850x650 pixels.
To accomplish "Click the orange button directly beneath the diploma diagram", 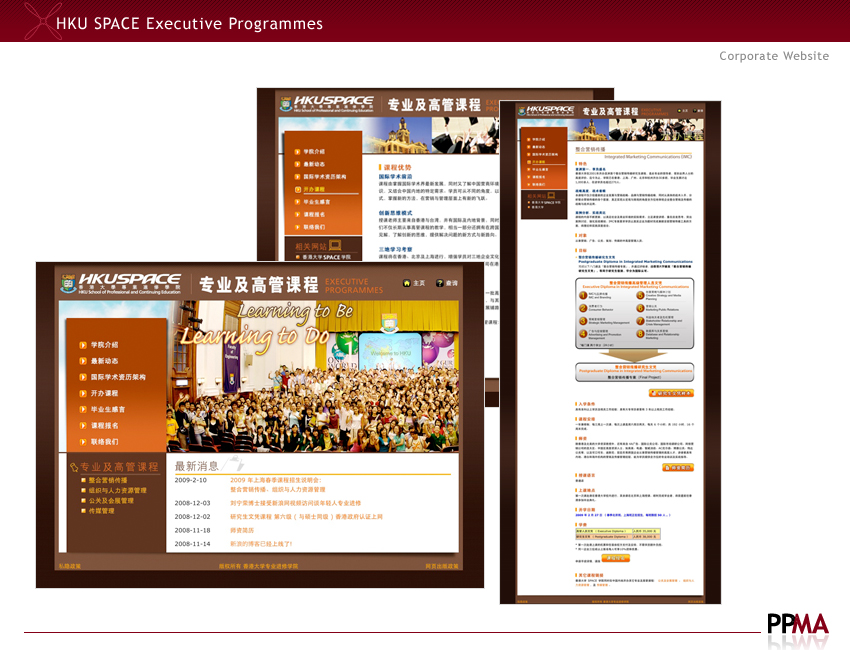I will click(x=671, y=393).
